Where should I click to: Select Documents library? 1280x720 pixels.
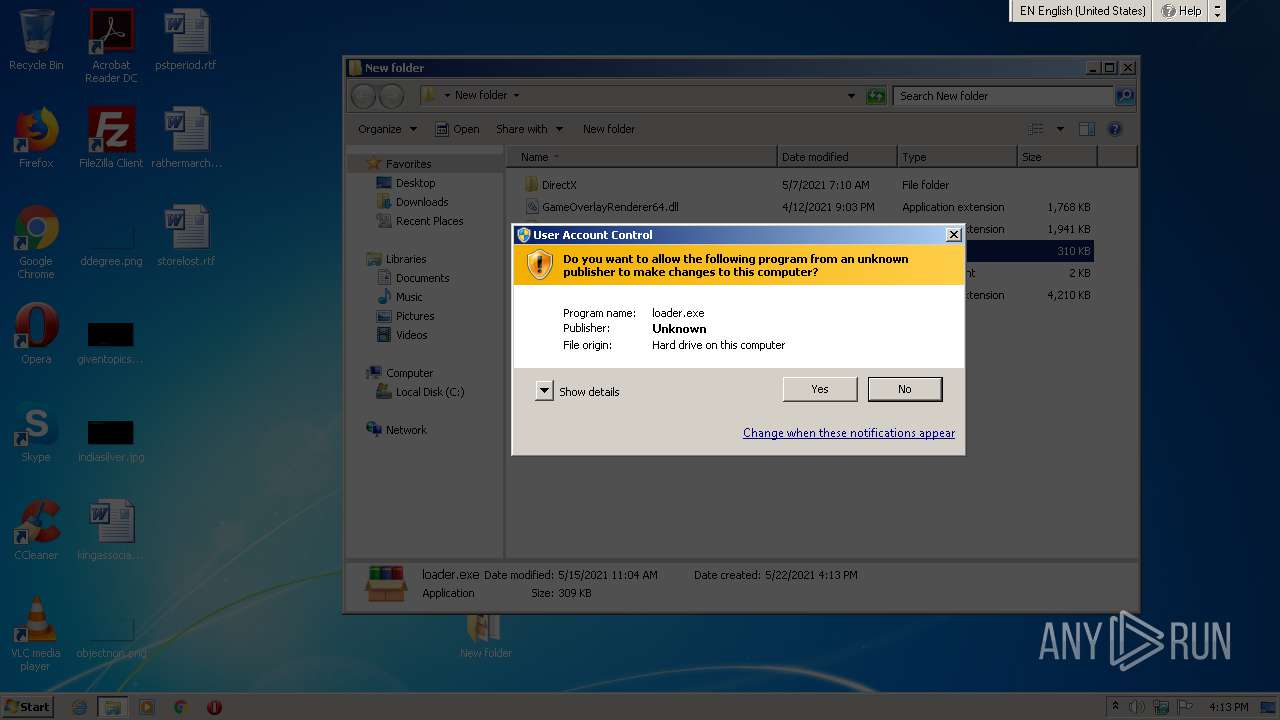pyautogui.click(x=422, y=278)
